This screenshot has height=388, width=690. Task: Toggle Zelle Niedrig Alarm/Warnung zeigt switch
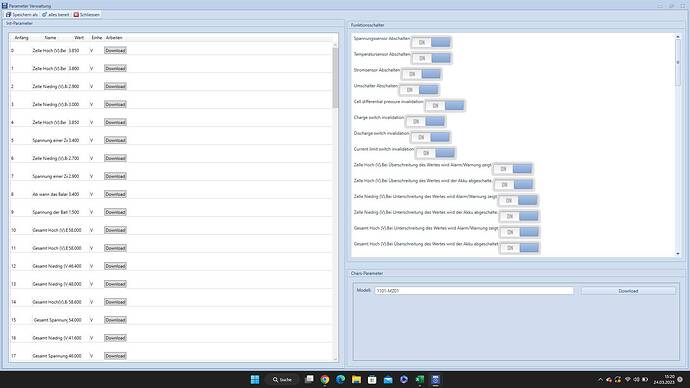pos(518,201)
